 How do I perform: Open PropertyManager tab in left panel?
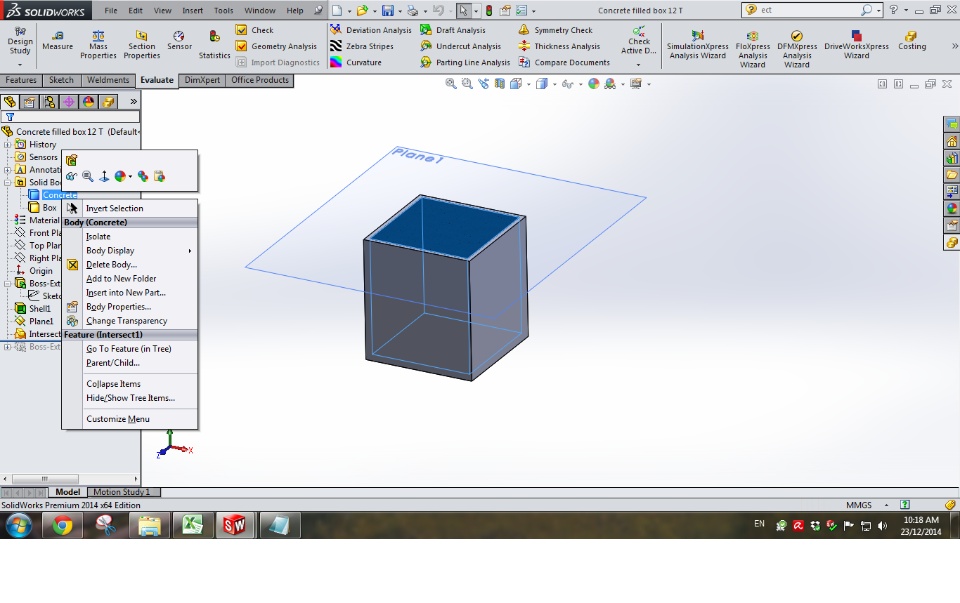coord(29,102)
